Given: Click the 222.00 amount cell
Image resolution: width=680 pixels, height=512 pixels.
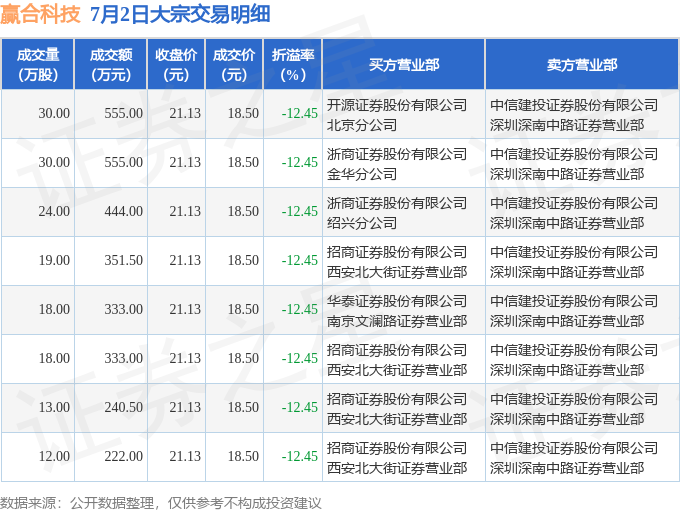Looking at the screenshot, I should point(124,456).
